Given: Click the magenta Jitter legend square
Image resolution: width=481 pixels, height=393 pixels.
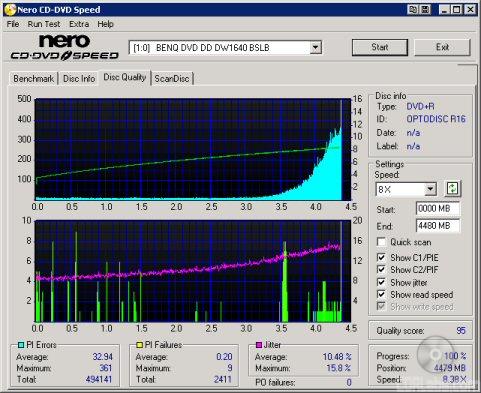Looking at the screenshot, I should pos(259,345).
